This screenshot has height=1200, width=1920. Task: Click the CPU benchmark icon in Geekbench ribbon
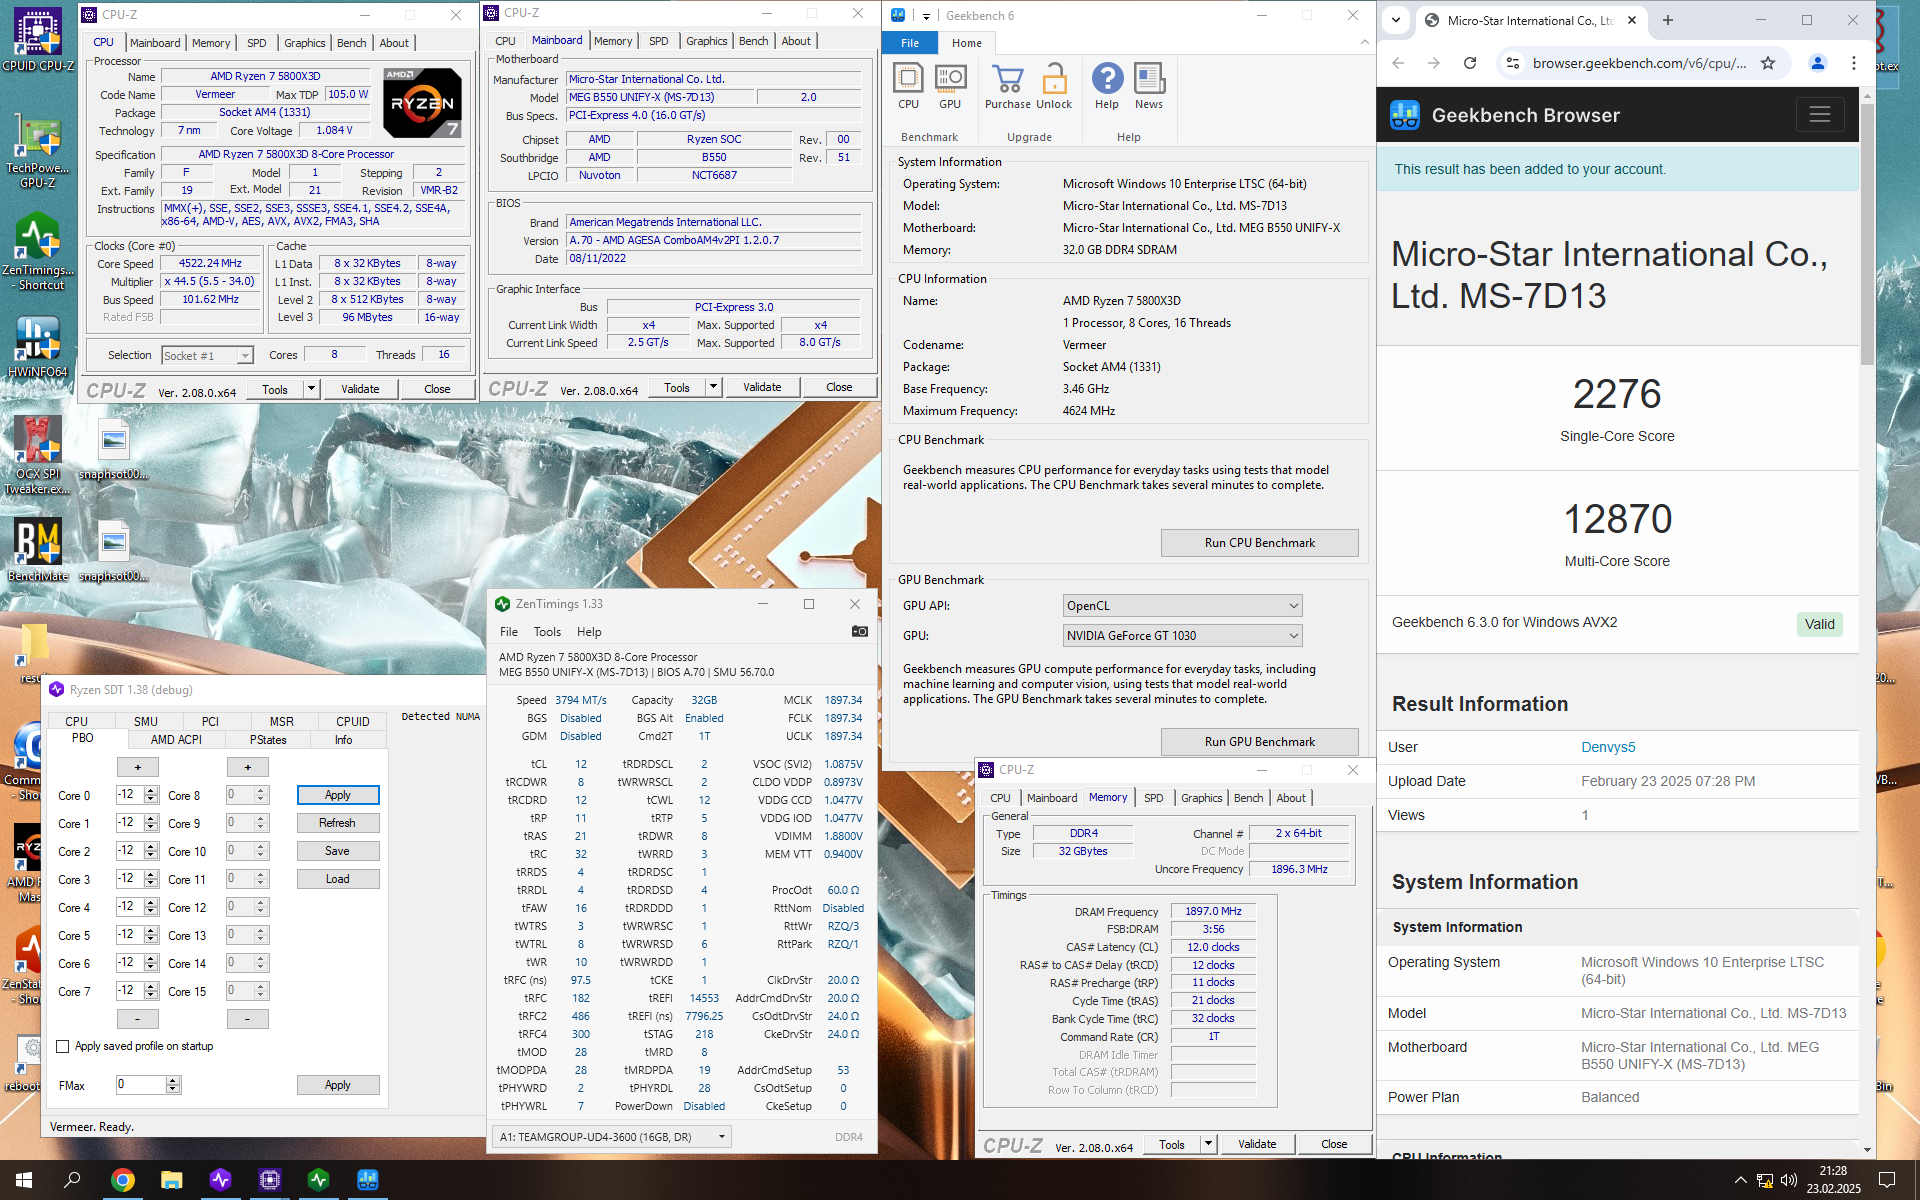tap(908, 86)
